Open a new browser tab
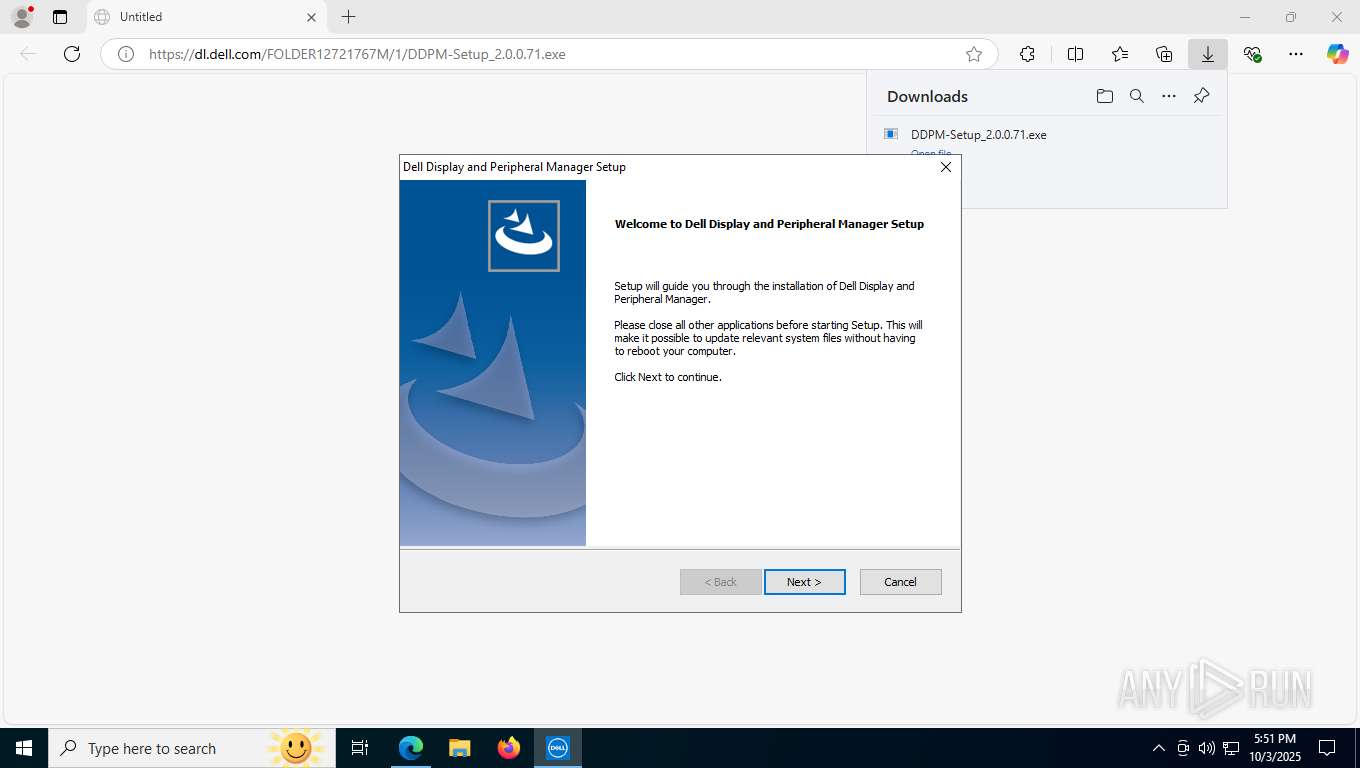The image size is (1360, 768). [x=348, y=17]
